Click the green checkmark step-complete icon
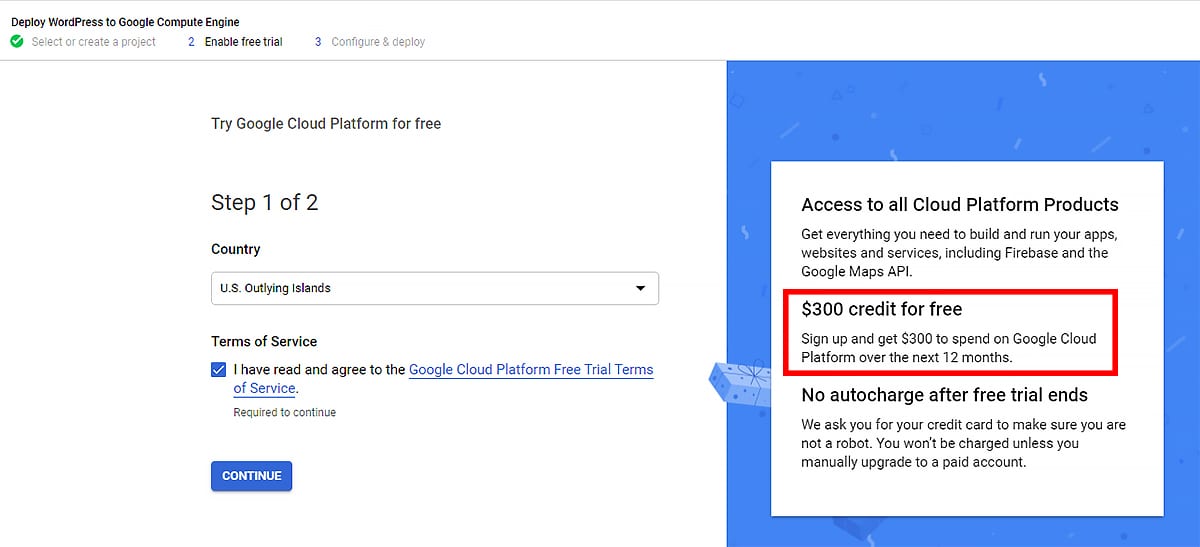1200x547 pixels. (16, 42)
